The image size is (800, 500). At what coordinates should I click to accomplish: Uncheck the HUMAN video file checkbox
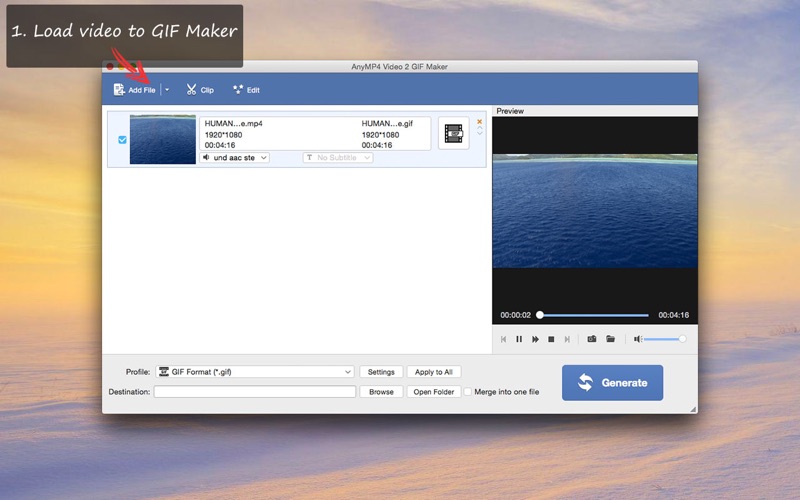pos(122,139)
